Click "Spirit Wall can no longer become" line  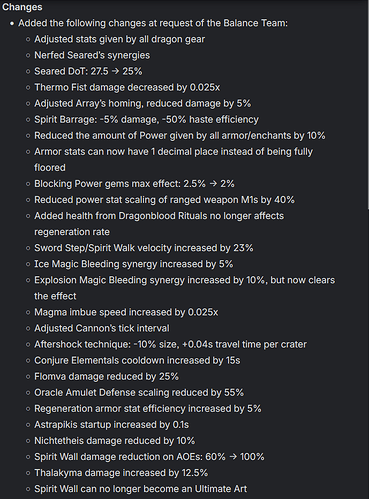[x=140, y=489]
